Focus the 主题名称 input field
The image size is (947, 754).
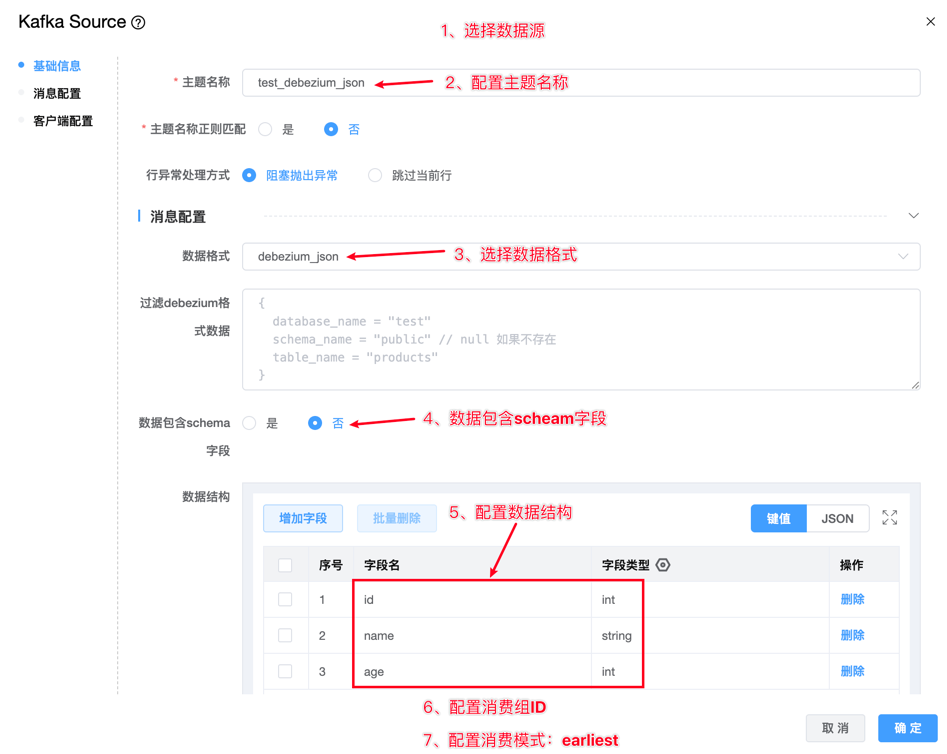coord(581,83)
